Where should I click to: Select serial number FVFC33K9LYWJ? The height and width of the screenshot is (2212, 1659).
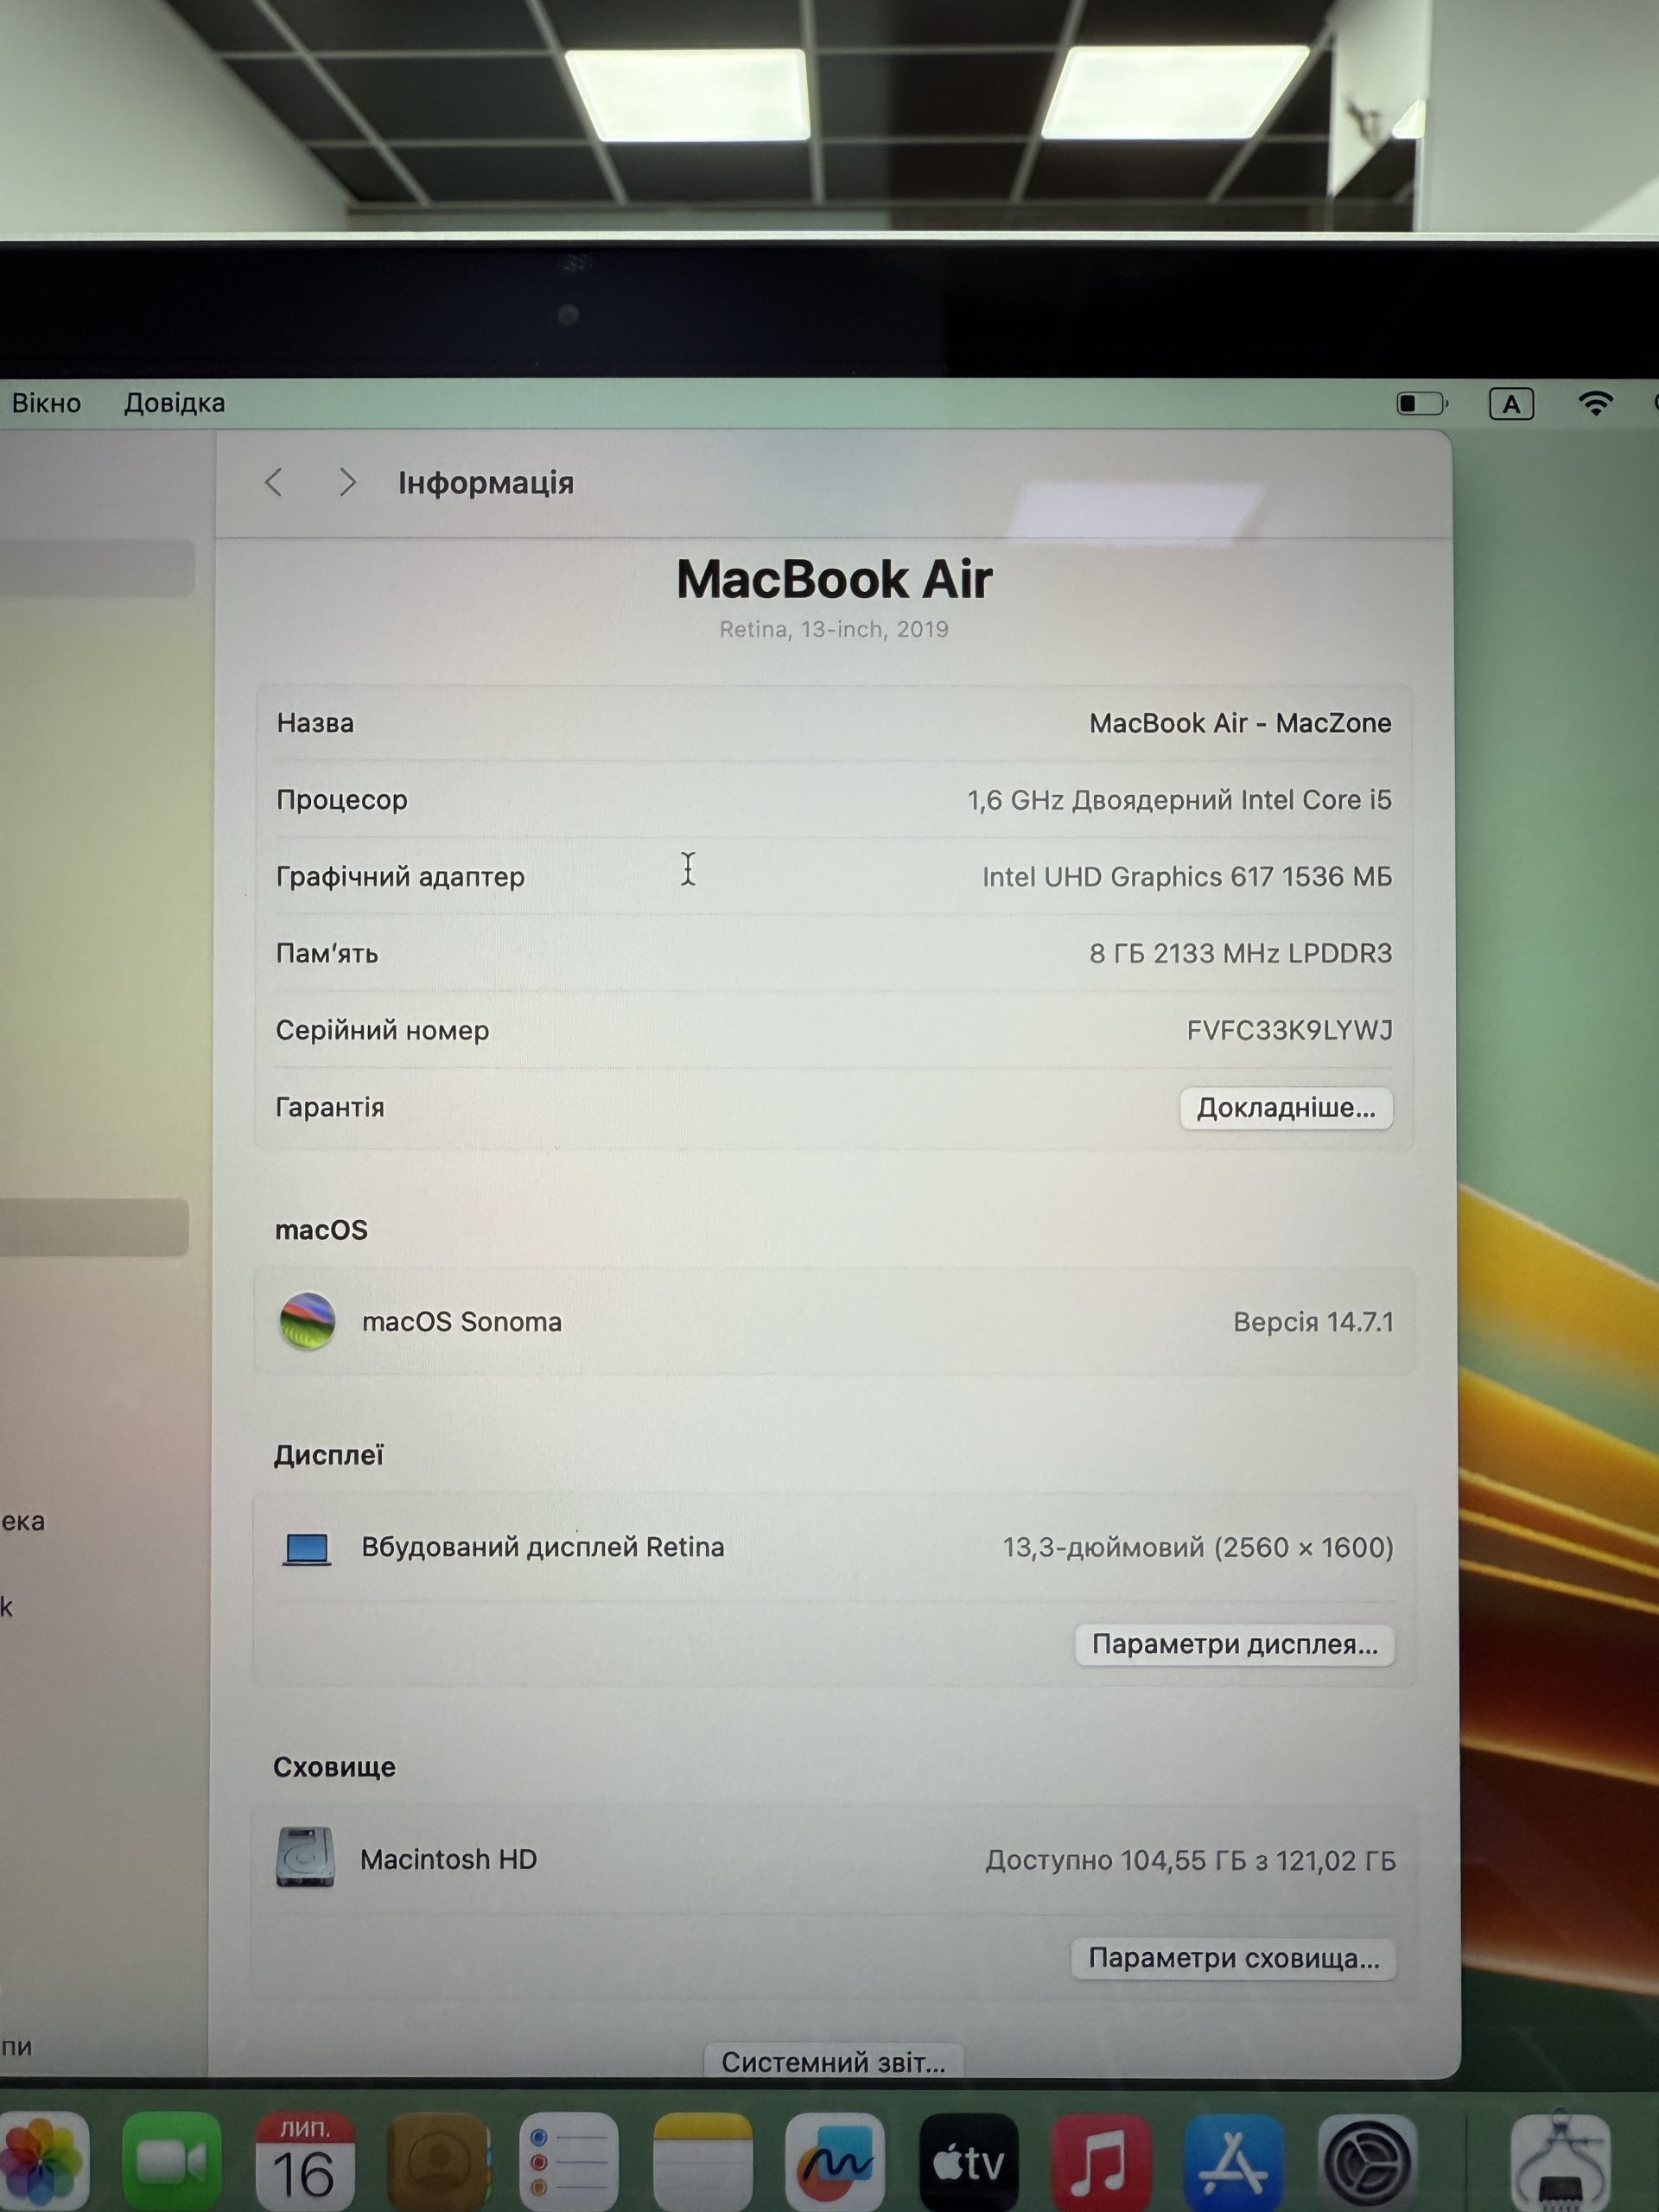click(1289, 1030)
